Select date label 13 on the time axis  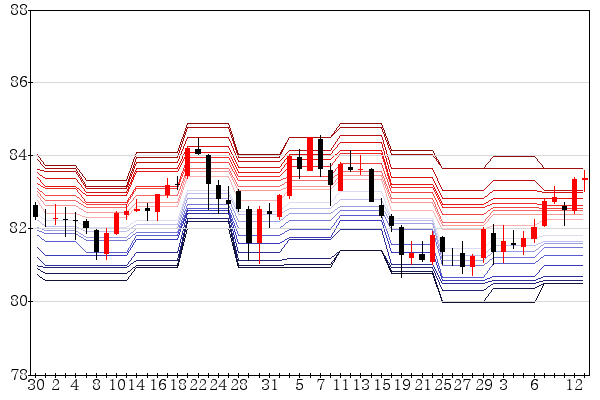tap(360, 385)
